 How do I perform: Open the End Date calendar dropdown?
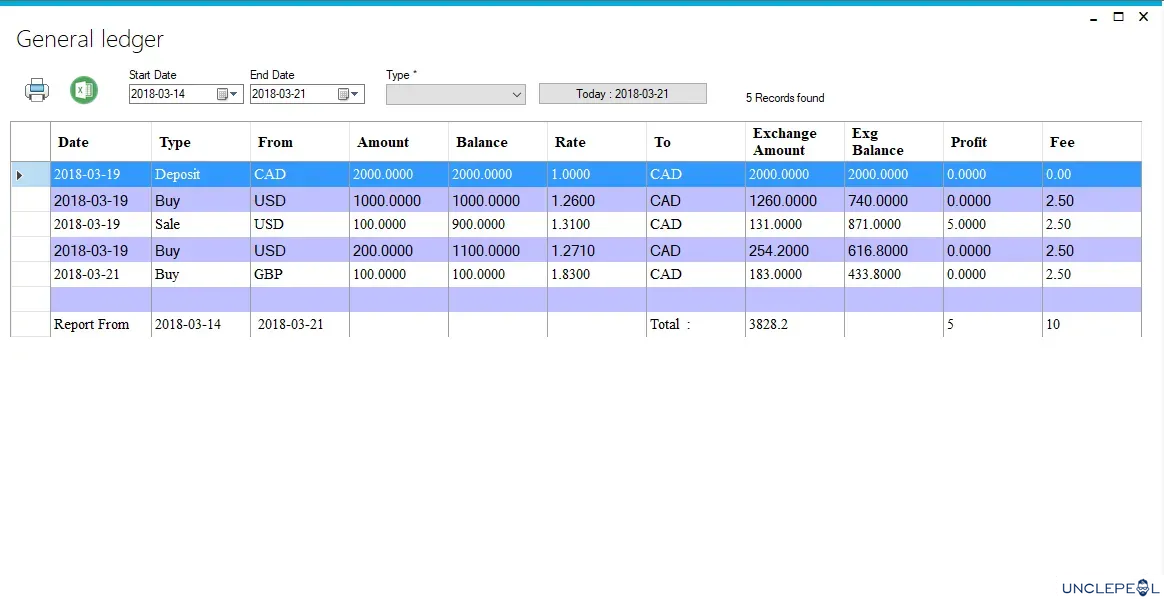(349, 94)
